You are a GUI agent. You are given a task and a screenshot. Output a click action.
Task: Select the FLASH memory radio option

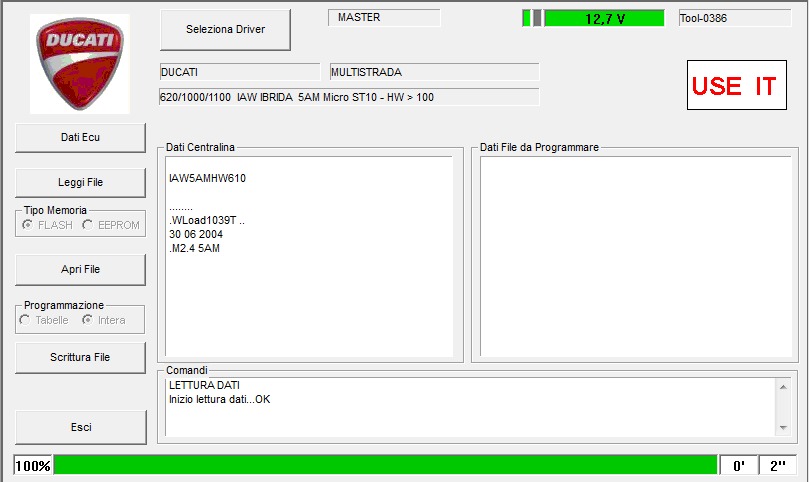[x=27, y=225]
